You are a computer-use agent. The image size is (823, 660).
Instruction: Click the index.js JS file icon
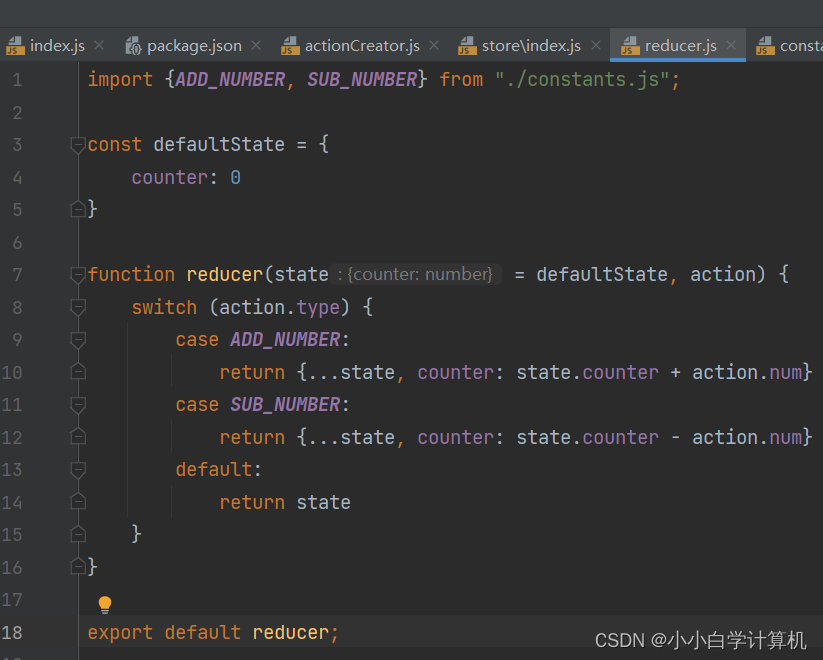(x=15, y=46)
